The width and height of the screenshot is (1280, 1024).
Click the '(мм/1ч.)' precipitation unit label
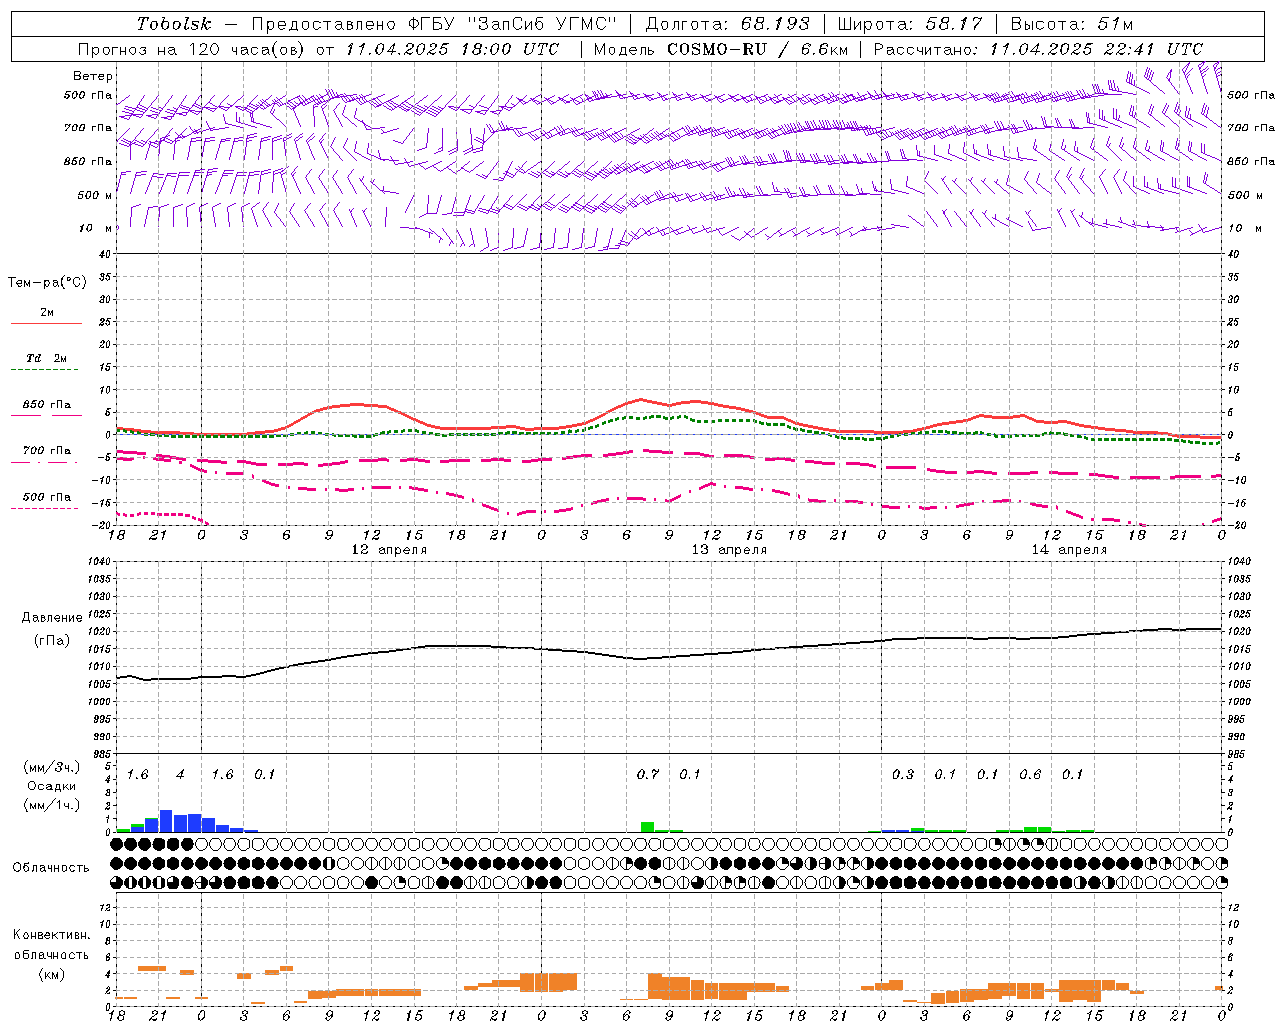click(x=52, y=805)
